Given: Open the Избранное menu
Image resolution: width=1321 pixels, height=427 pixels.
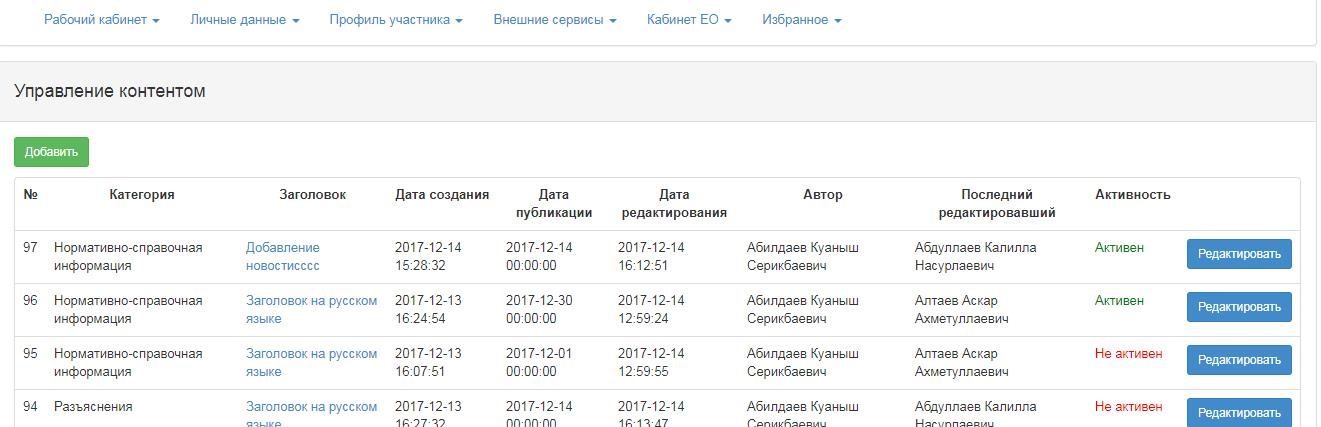Looking at the screenshot, I should 801,20.
